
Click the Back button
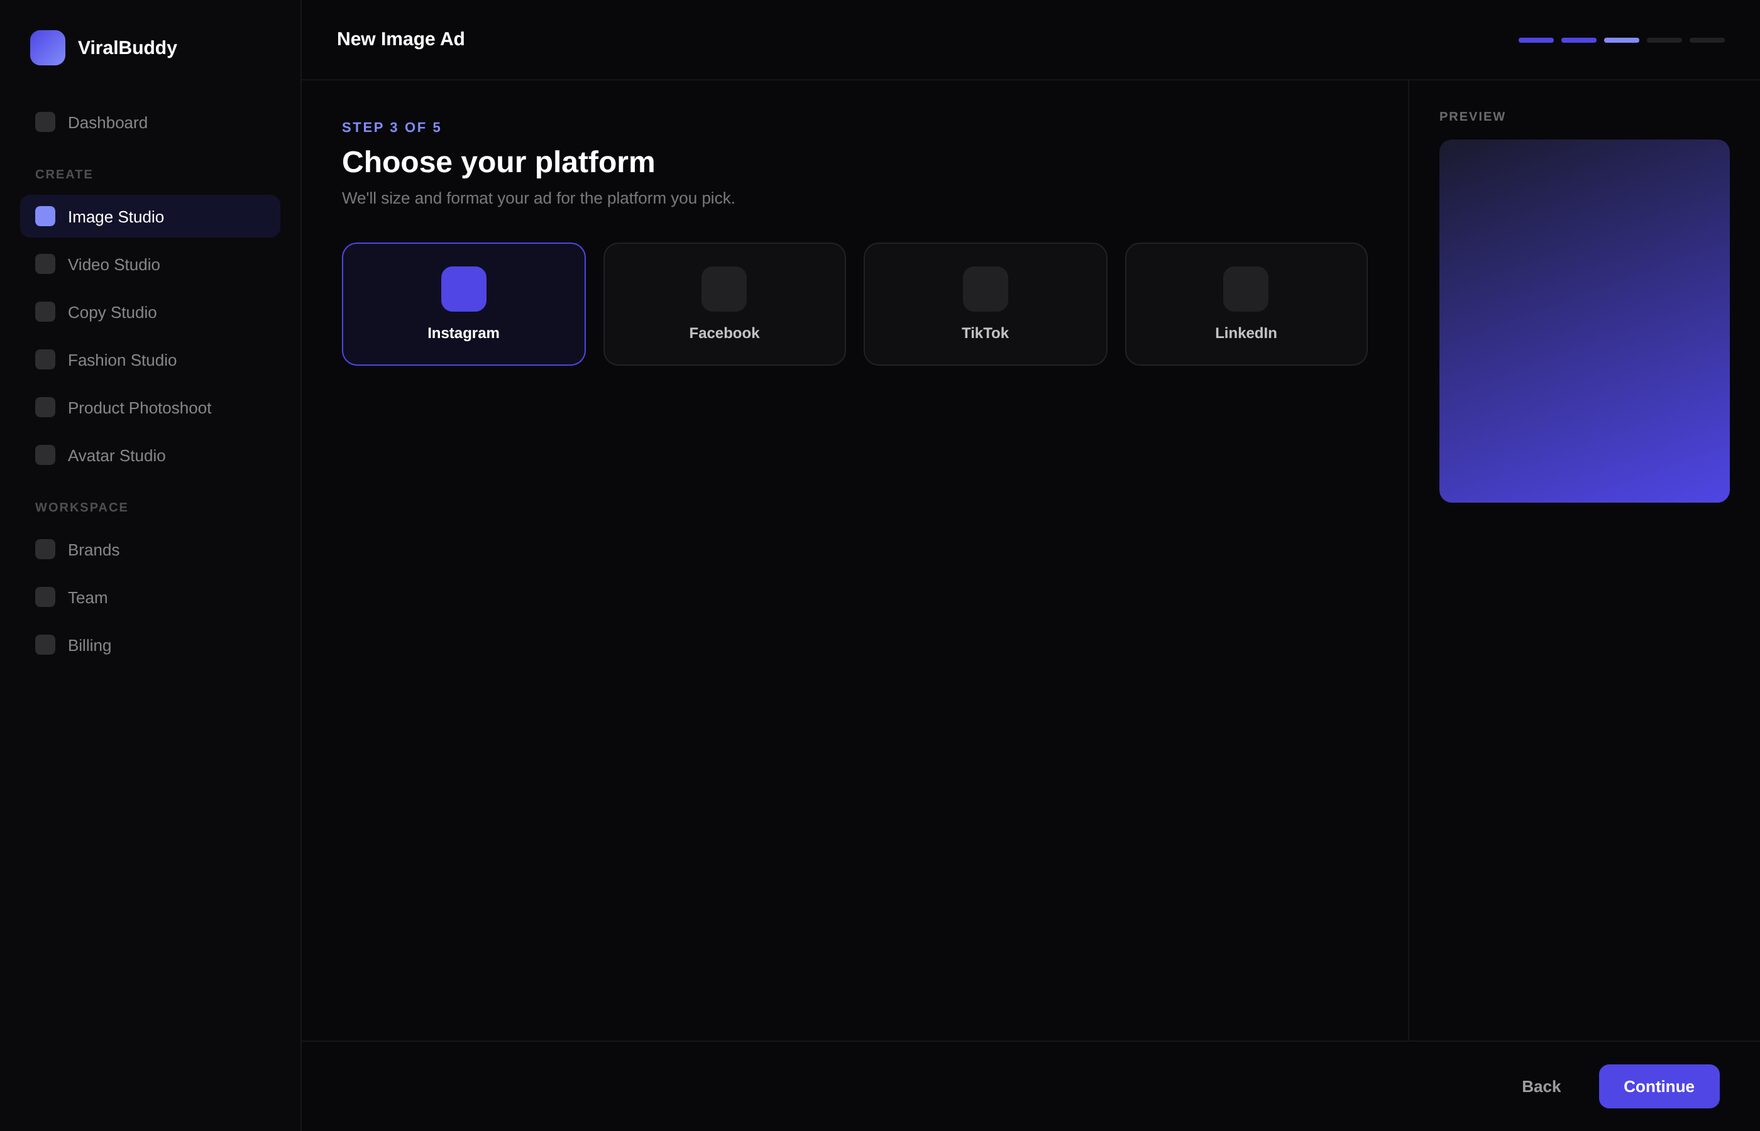(x=1541, y=1086)
